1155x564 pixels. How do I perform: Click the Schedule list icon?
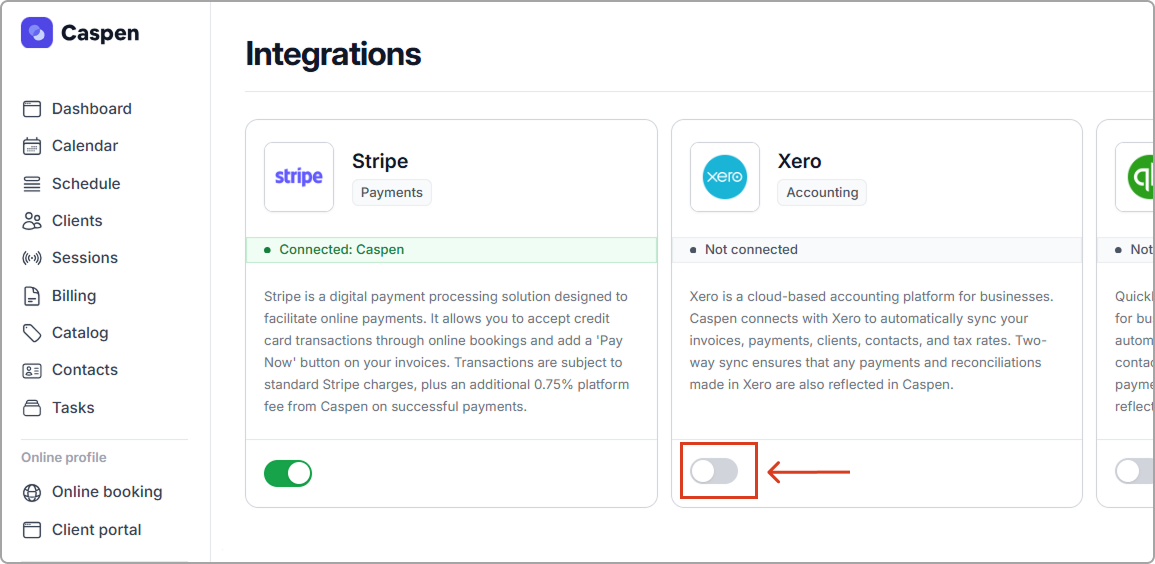pyautogui.click(x=32, y=184)
